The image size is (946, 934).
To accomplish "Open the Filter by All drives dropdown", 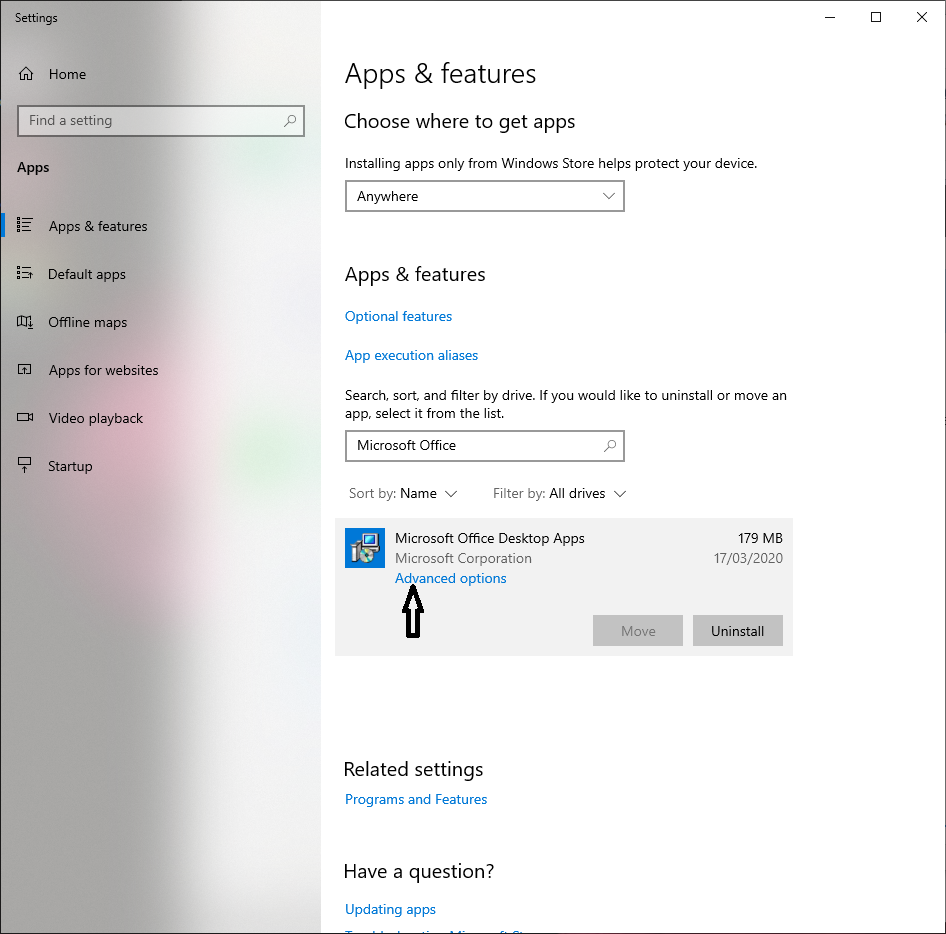I will click(x=559, y=494).
